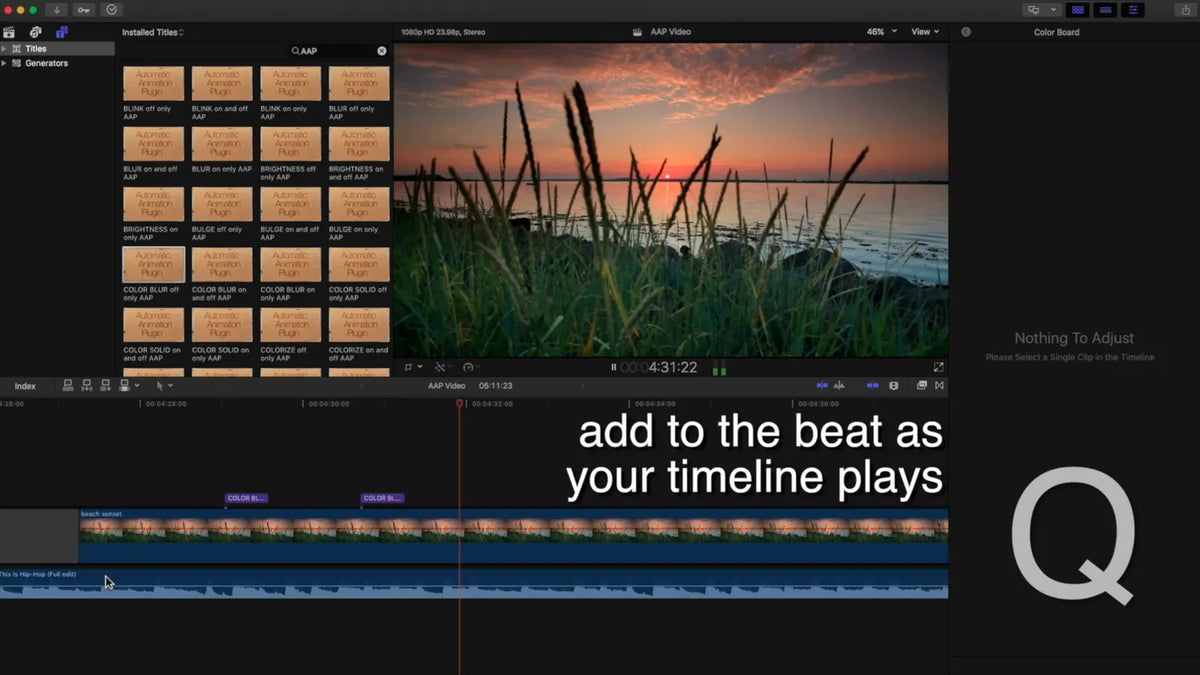Click the 4:31:22 timecode display
This screenshot has width=1200, height=675.
[x=659, y=367]
